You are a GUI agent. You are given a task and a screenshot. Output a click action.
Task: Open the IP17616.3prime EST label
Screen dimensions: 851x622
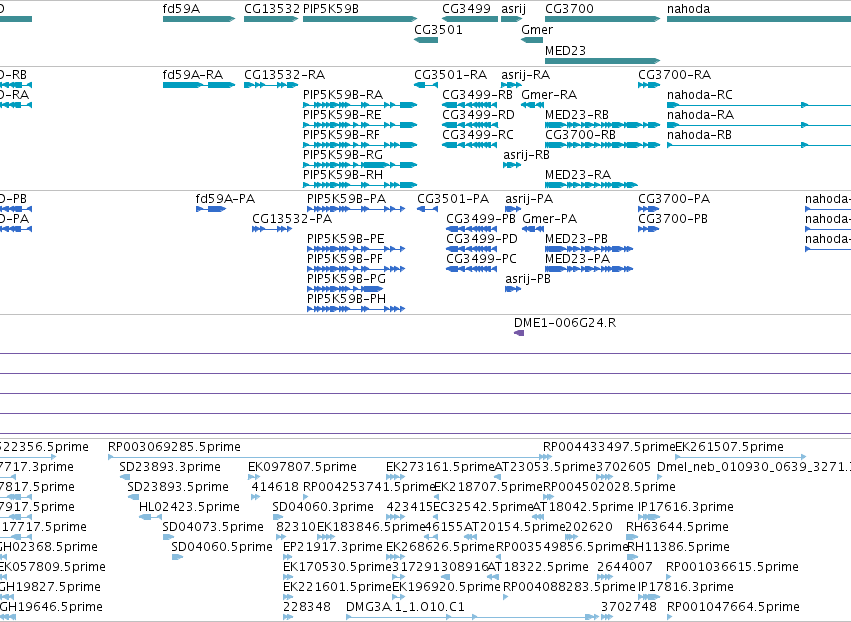point(685,507)
